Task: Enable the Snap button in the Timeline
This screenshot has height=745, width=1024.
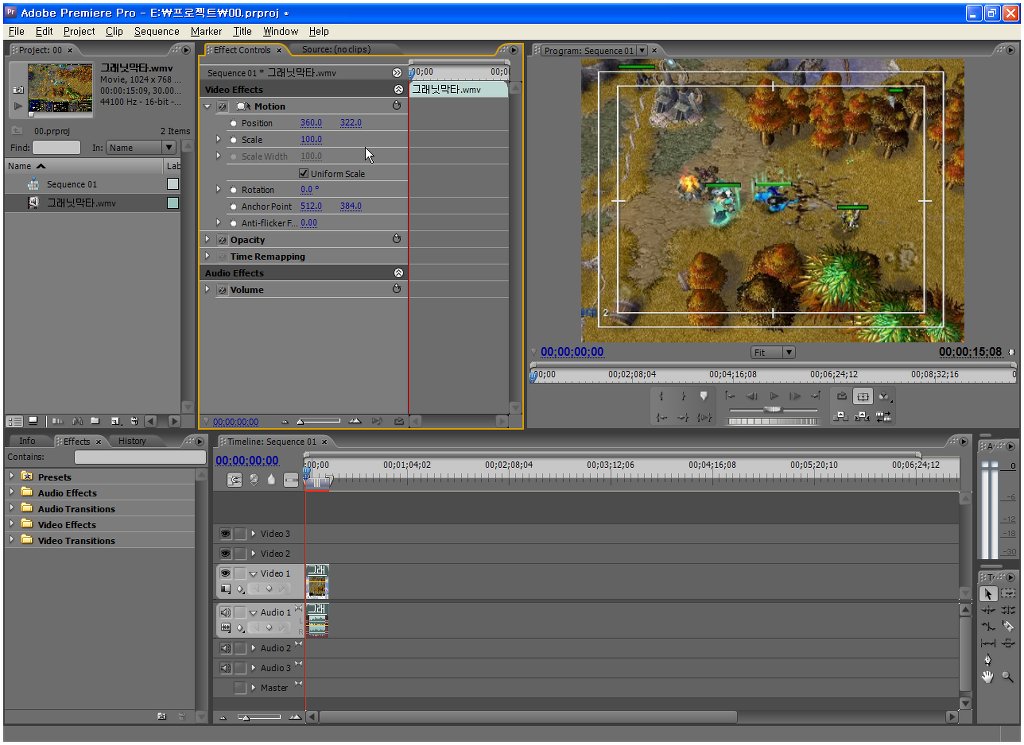Action: [x=235, y=480]
